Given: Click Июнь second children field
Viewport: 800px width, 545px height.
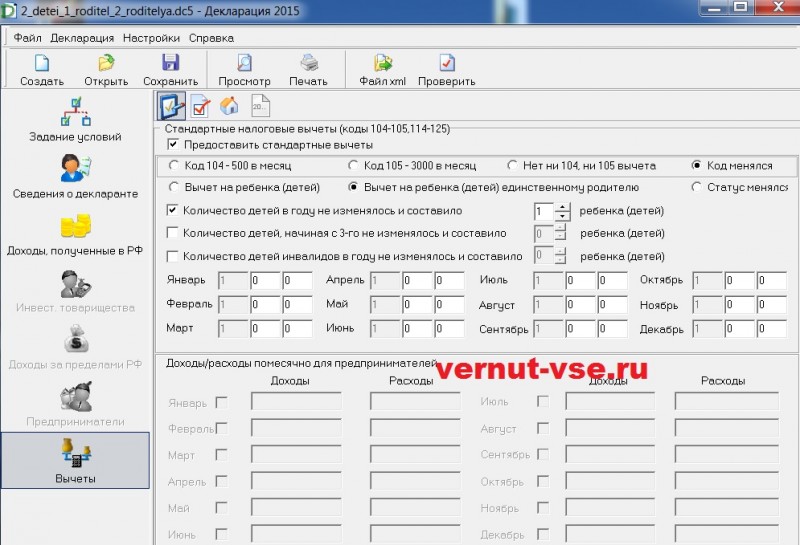Looking at the screenshot, I should [417, 329].
